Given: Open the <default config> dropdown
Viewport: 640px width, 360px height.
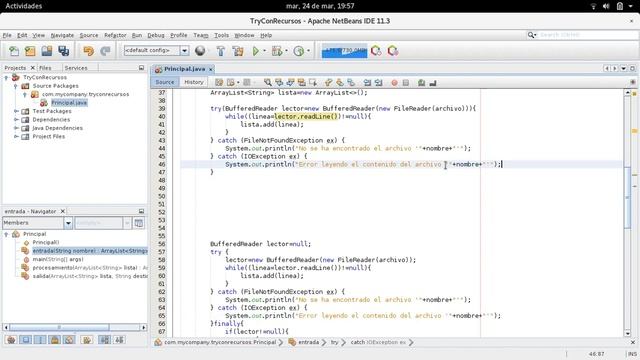Looking at the screenshot, I should [184, 51].
